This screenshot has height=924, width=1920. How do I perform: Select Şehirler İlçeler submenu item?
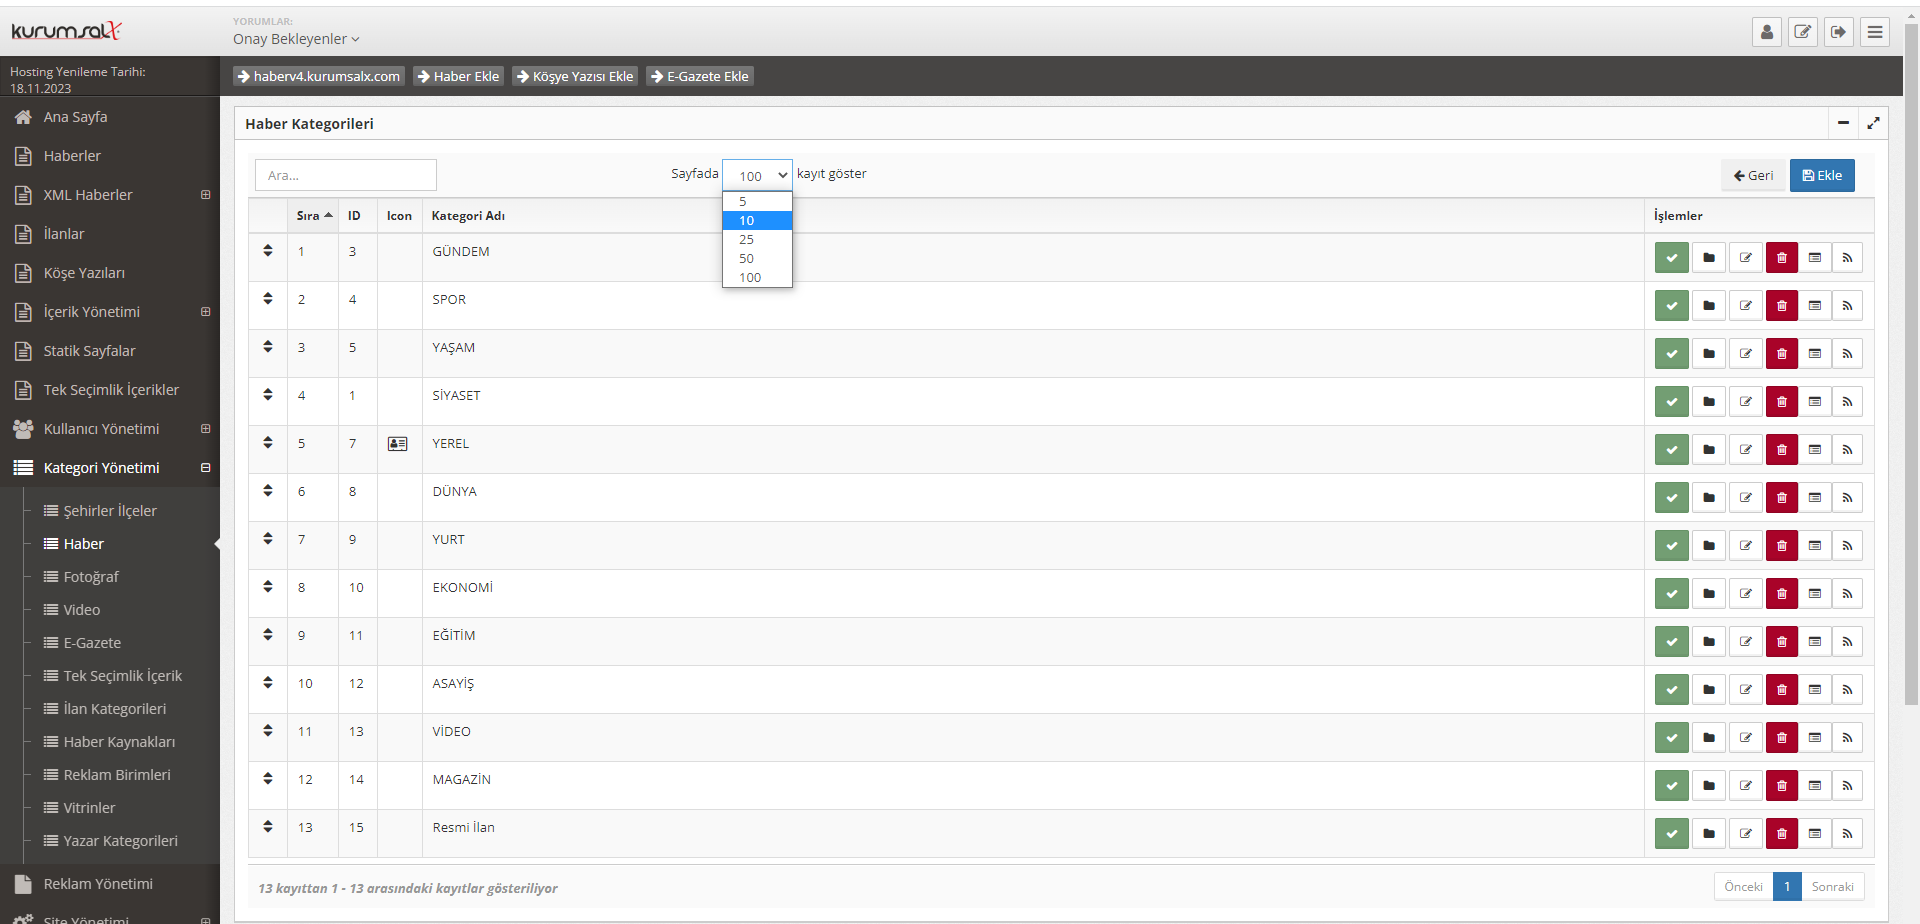pyautogui.click(x=110, y=511)
